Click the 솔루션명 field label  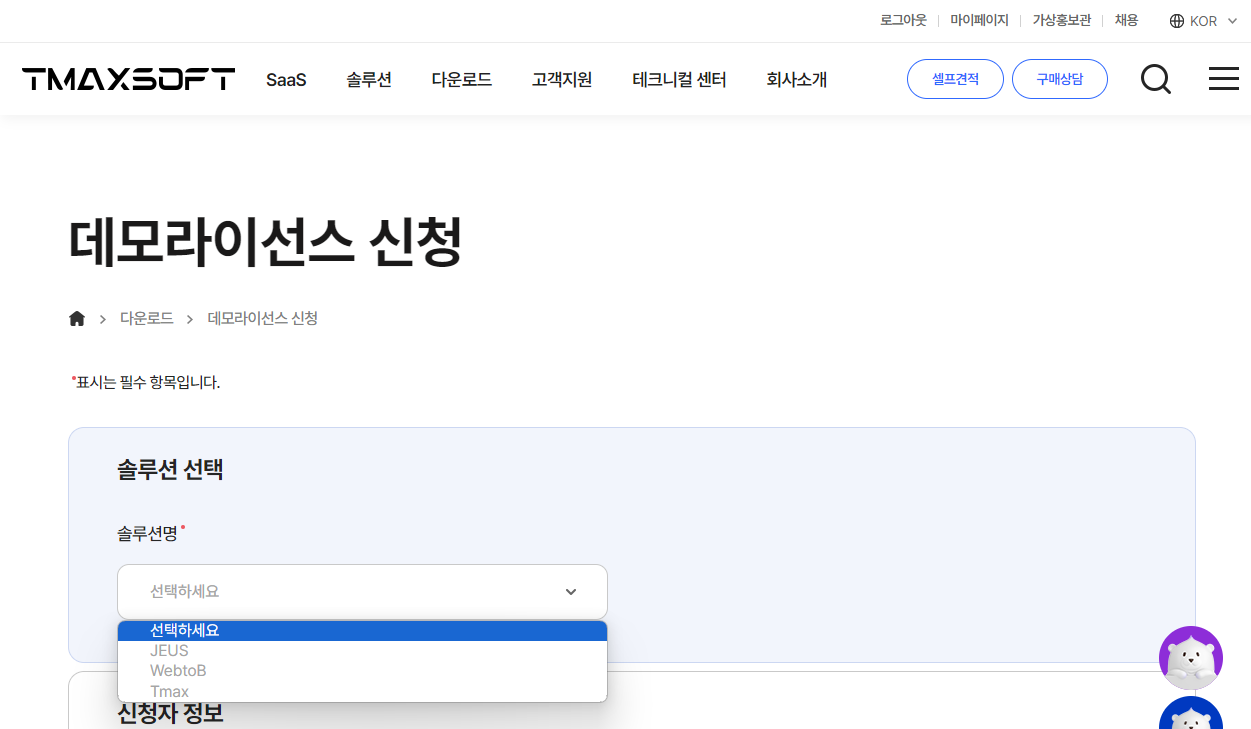pyautogui.click(x=147, y=534)
